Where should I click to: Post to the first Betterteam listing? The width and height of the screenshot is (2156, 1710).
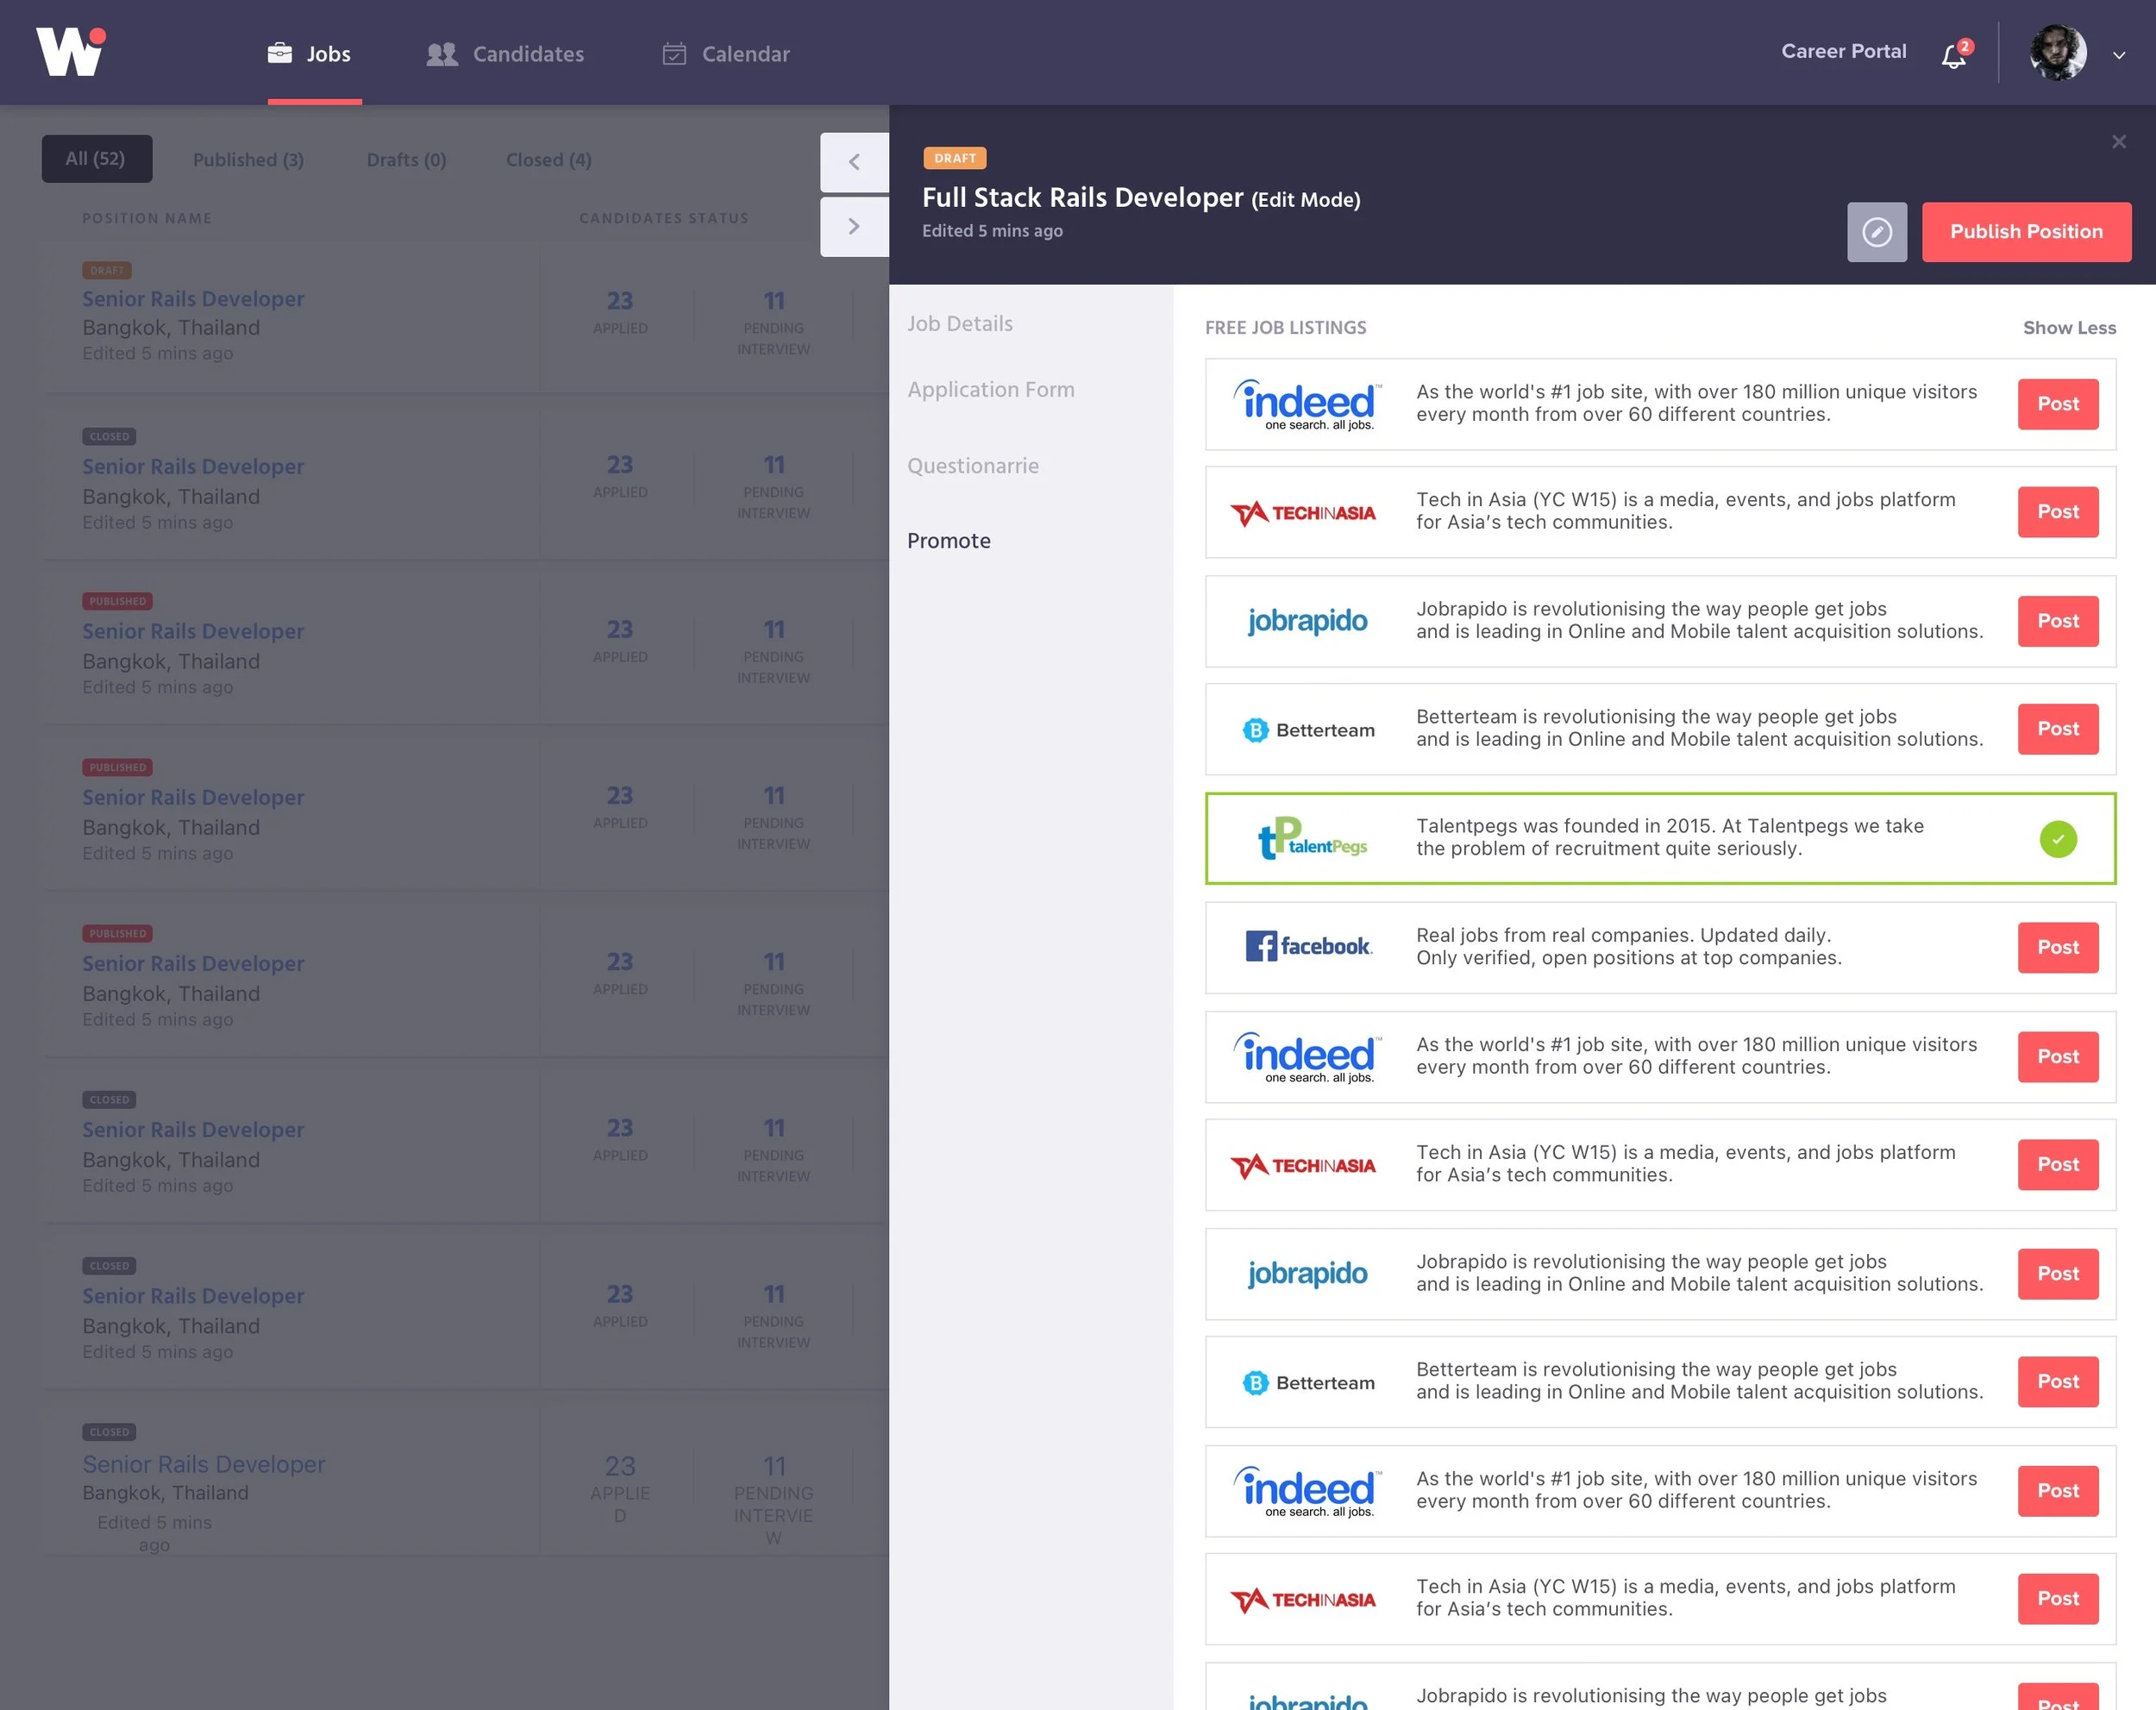(x=2058, y=729)
